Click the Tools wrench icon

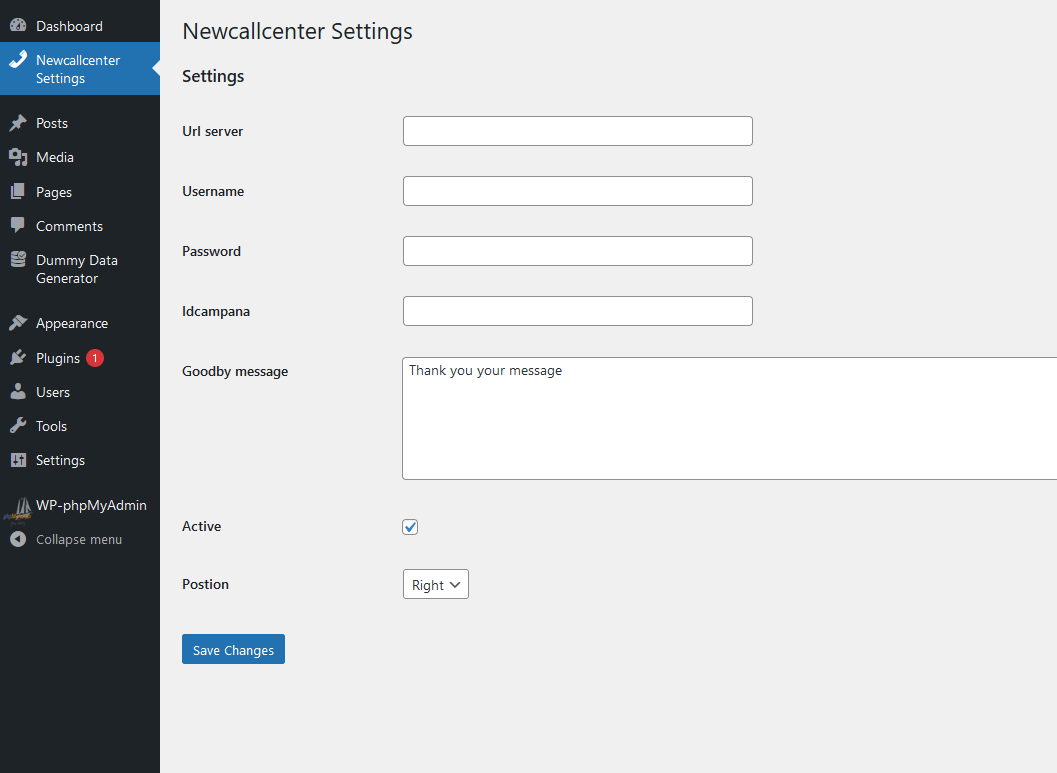[18, 425]
